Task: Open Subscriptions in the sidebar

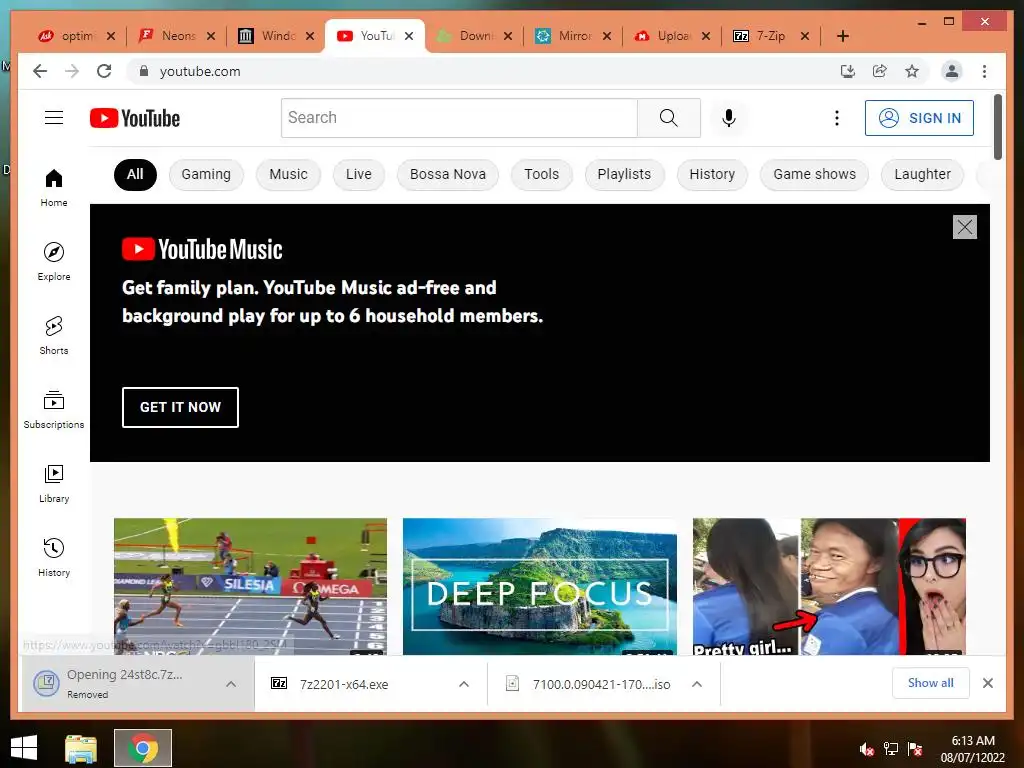Action: pyautogui.click(x=54, y=409)
